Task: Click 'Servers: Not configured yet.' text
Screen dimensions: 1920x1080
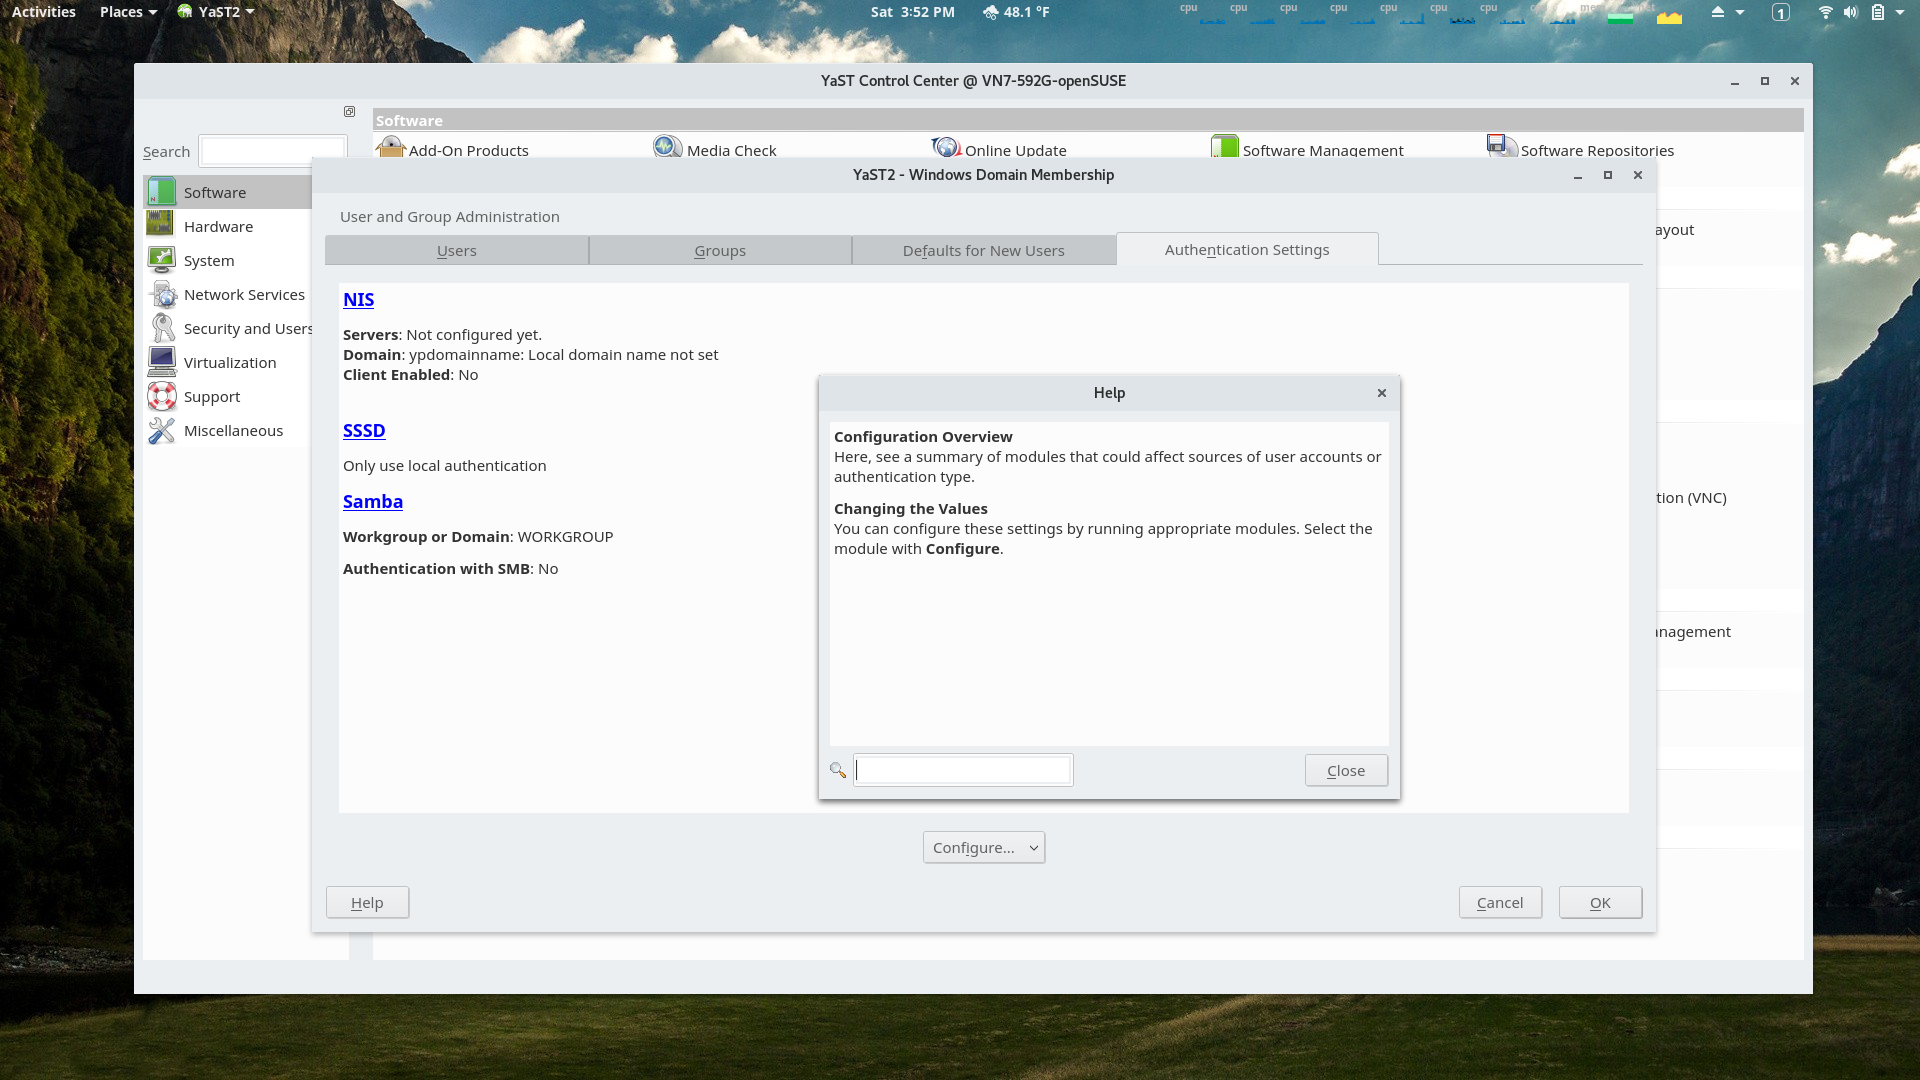Action: [443, 334]
